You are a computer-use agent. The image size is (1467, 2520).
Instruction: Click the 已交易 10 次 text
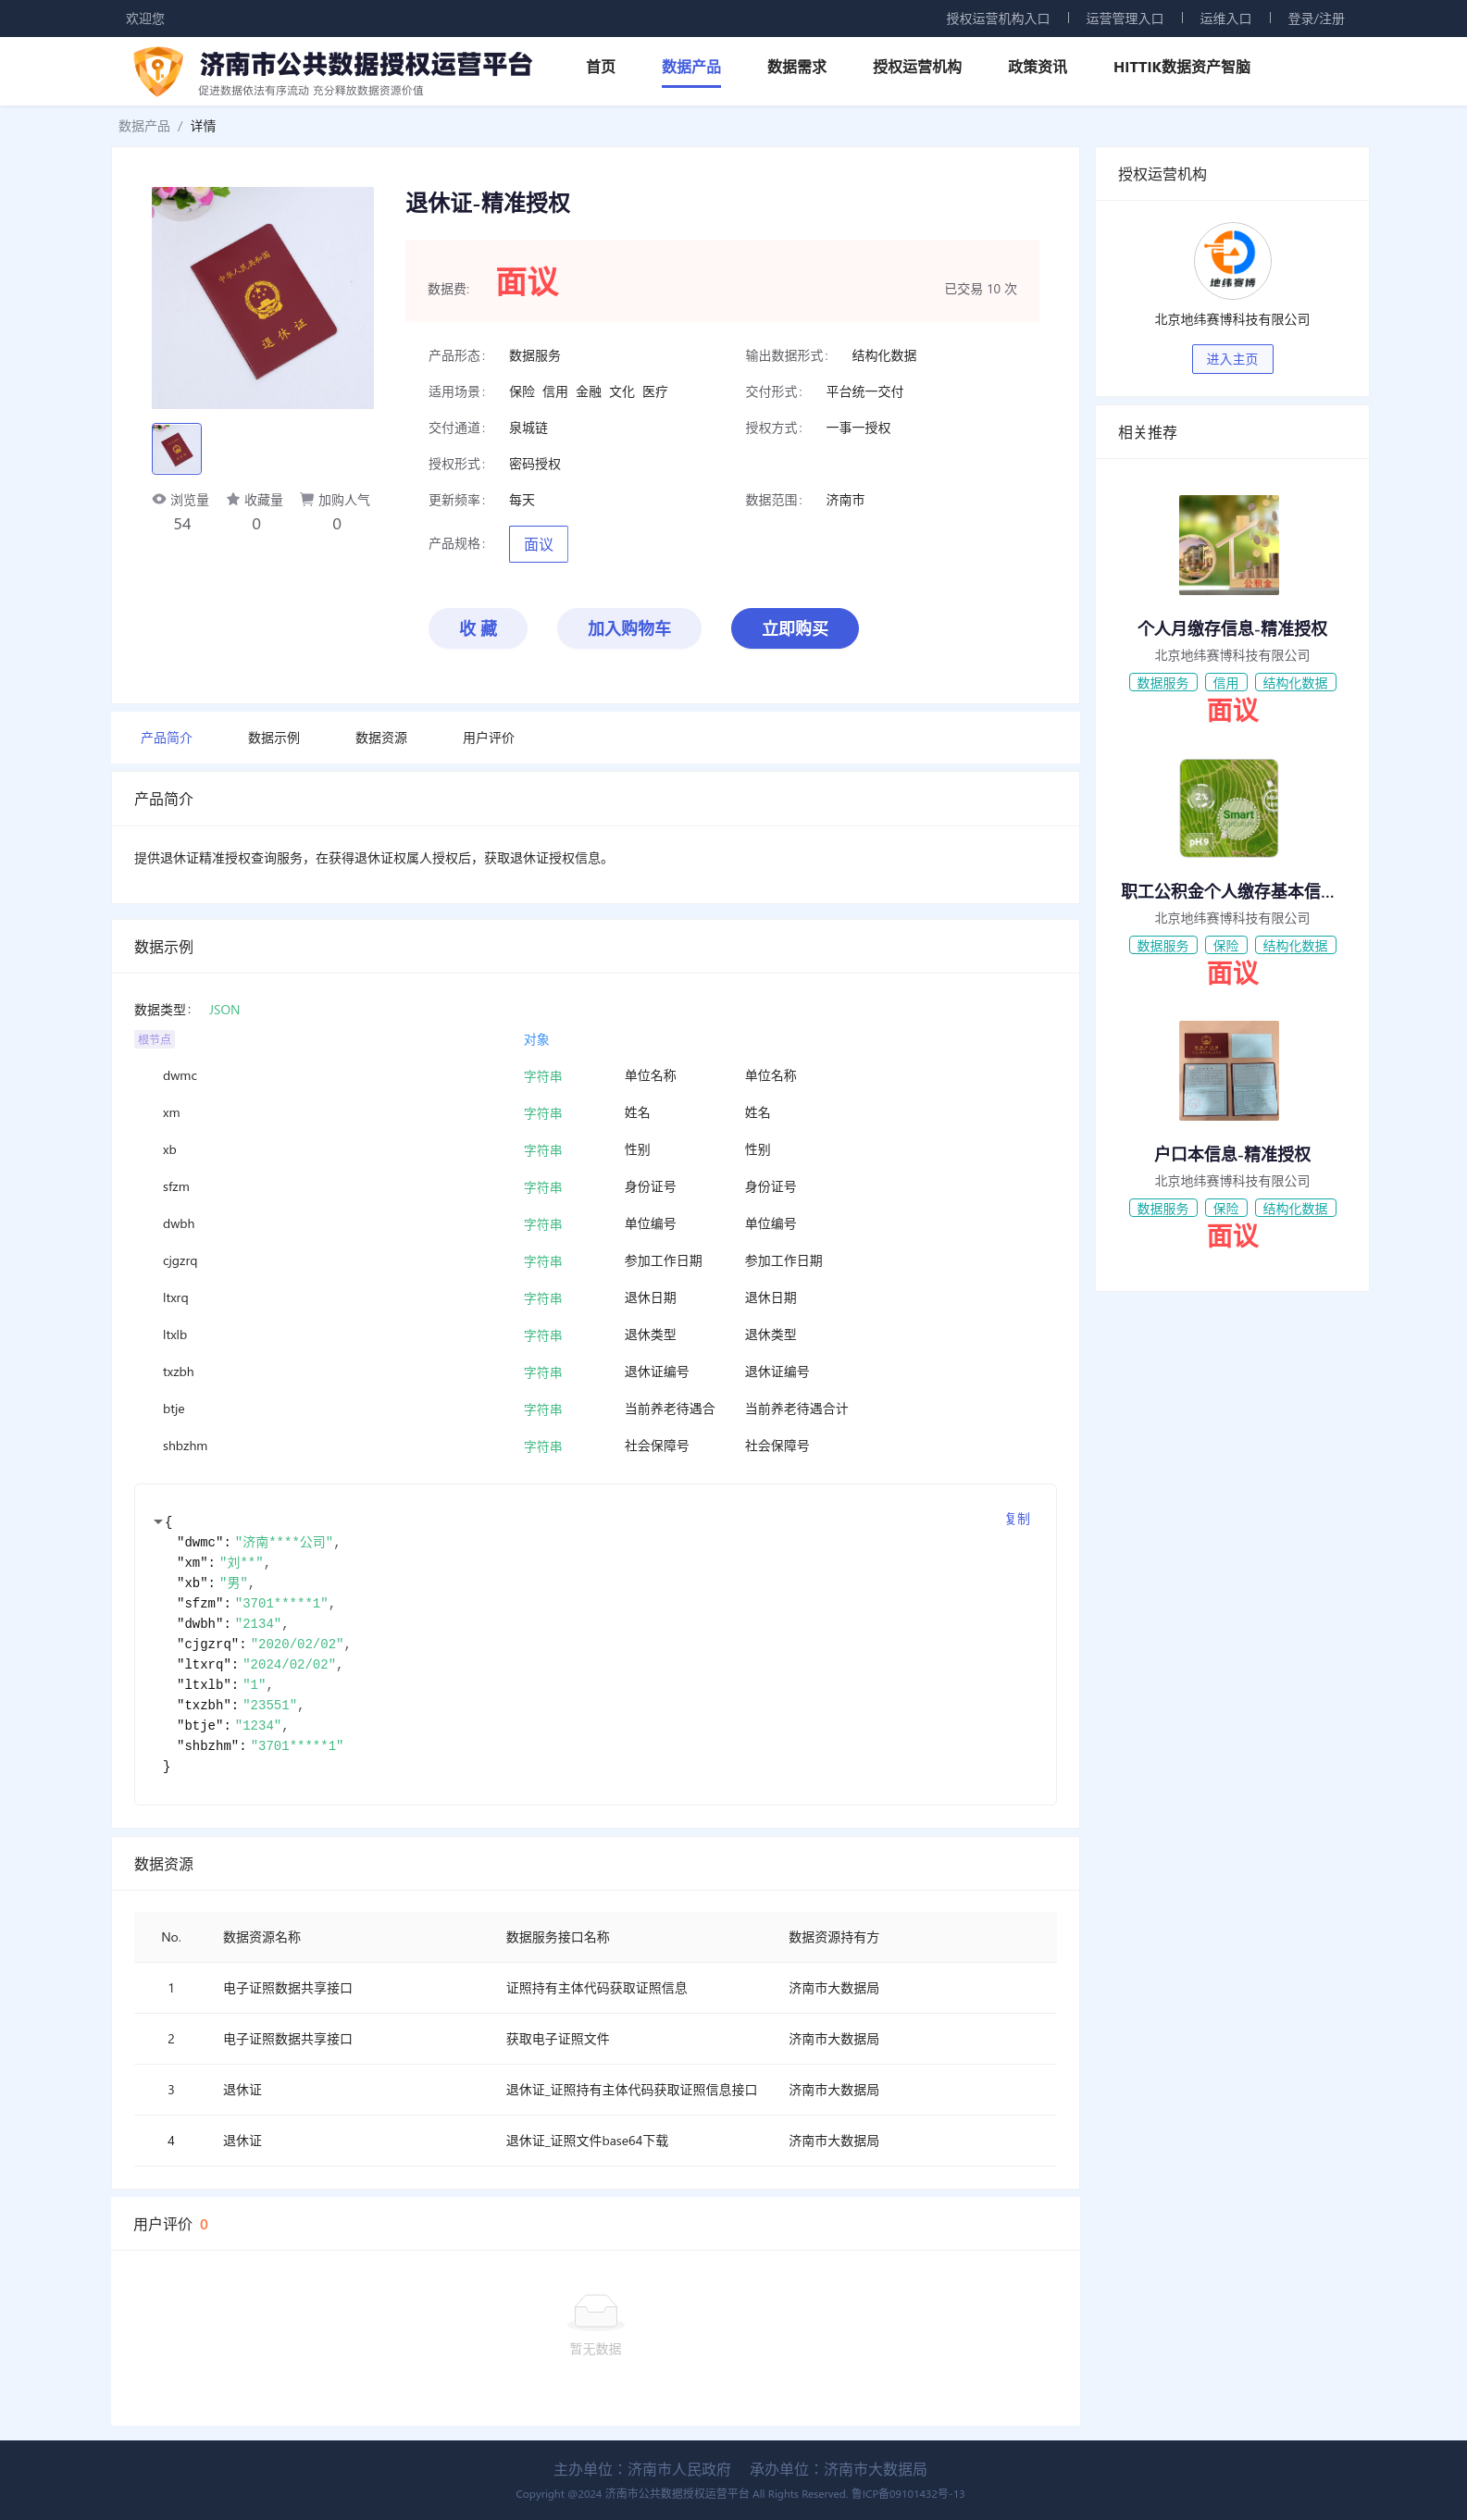tap(980, 289)
